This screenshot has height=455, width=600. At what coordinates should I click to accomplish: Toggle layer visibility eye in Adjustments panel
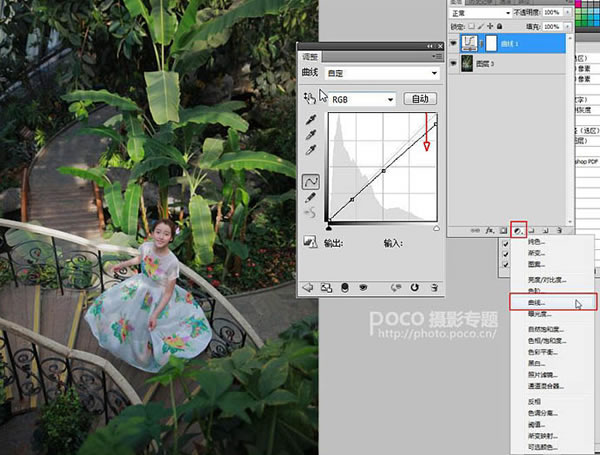[363, 287]
